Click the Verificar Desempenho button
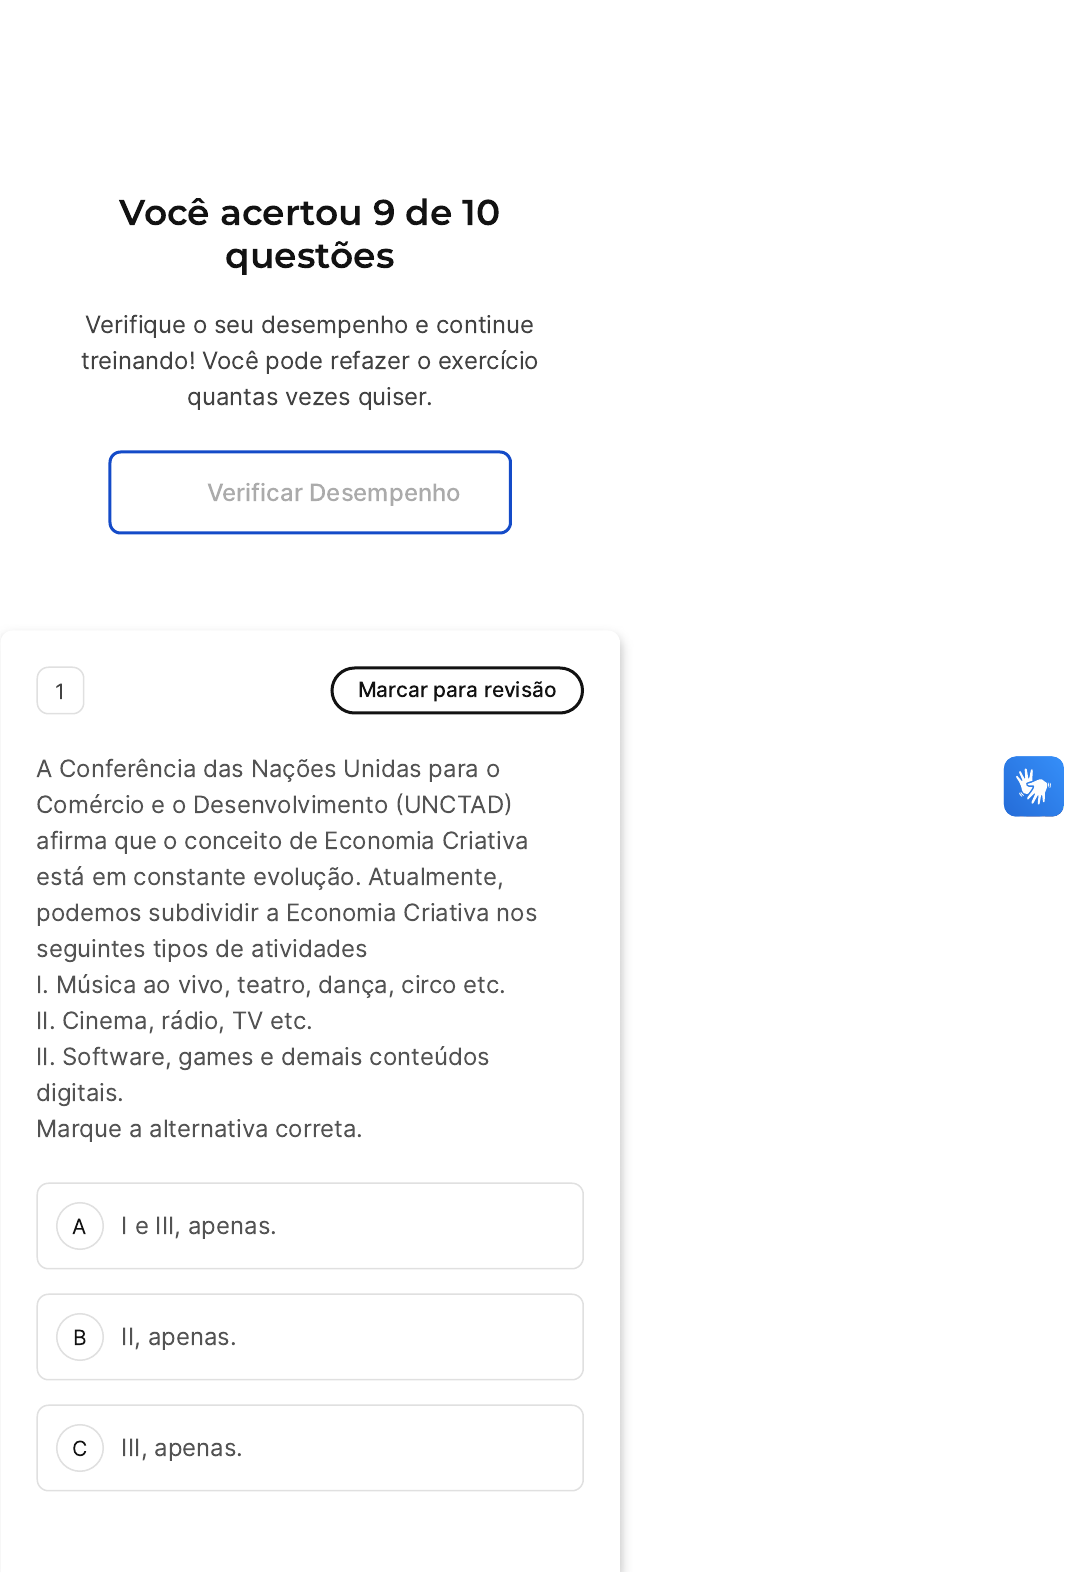The image size is (1079, 1573). pos(310,492)
